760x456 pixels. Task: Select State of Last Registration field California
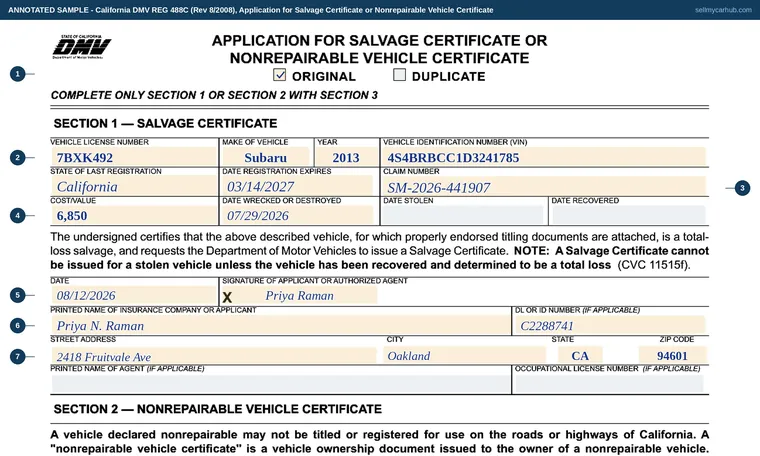coord(134,187)
